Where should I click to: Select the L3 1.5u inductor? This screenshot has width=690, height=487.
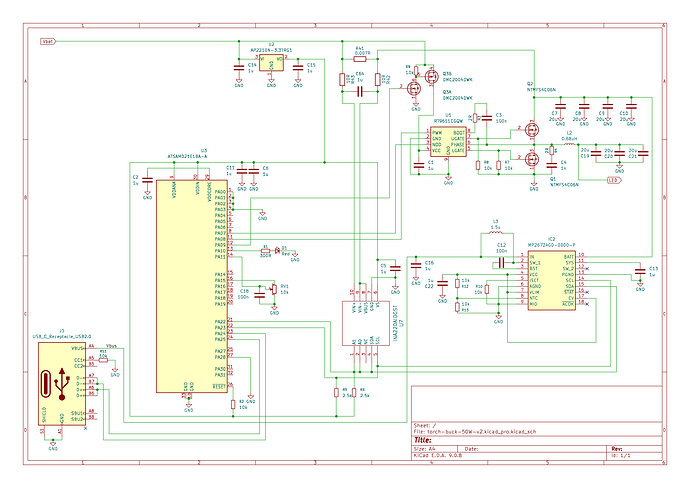(495, 233)
